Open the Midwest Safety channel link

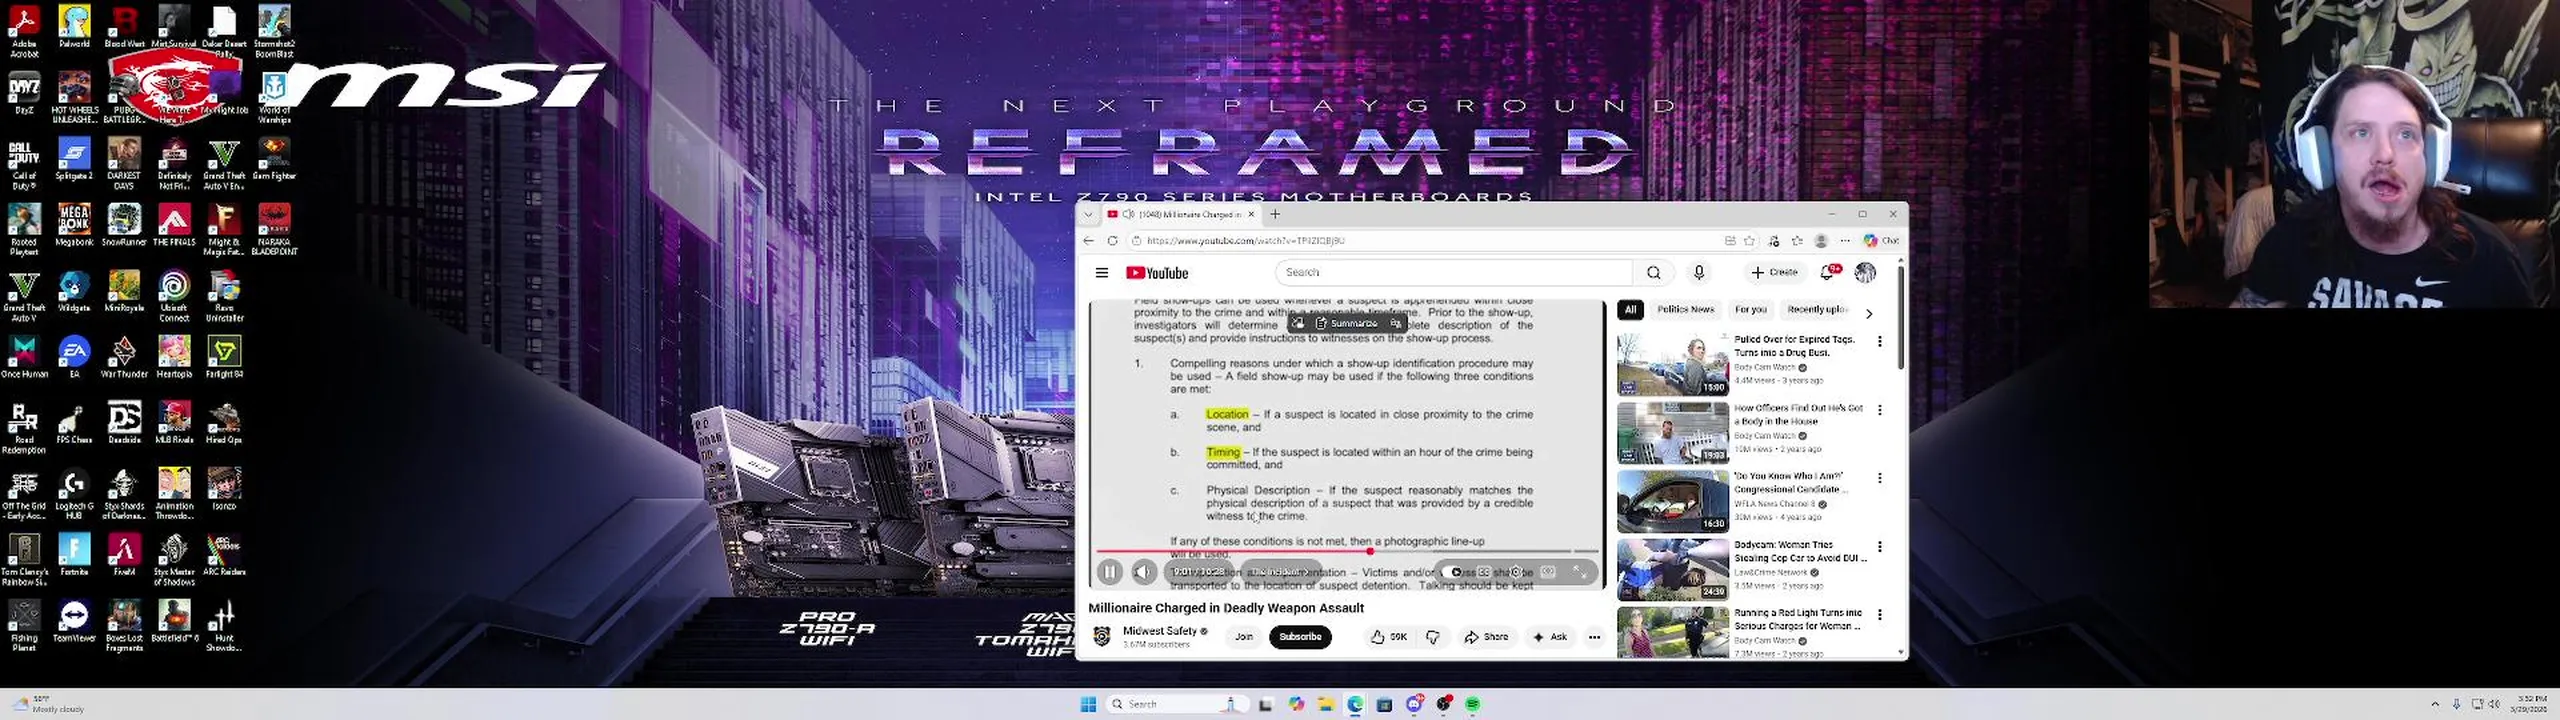1160,631
